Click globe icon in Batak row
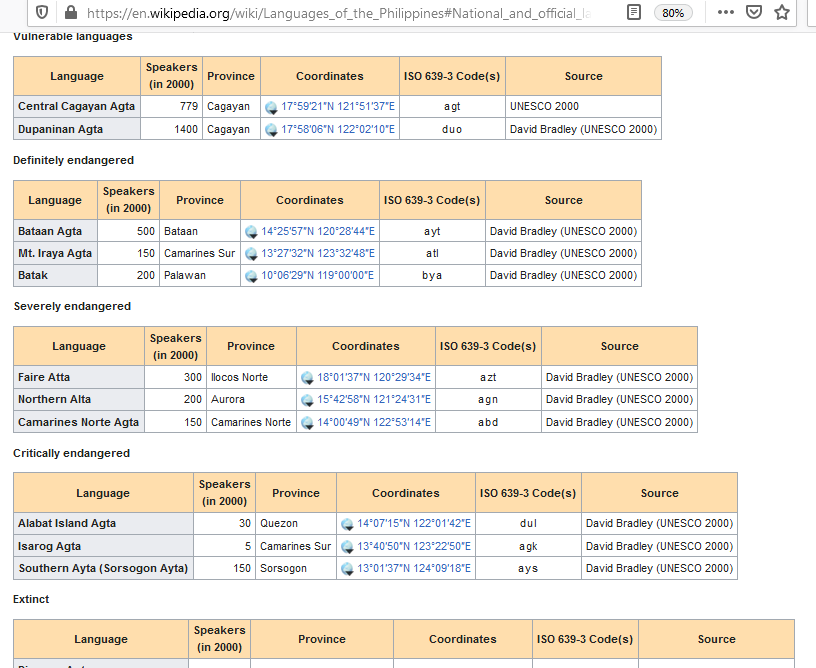This screenshot has height=668, width=816. tap(251, 276)
